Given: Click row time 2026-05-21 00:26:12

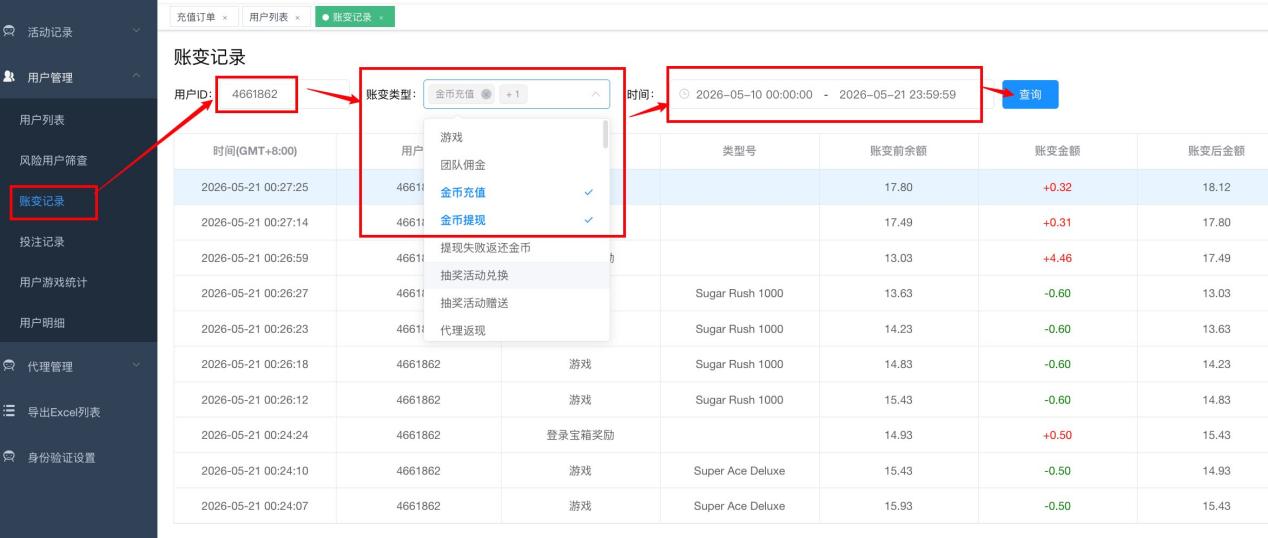Looking at the screenshot, I should [x=255, y=400].
